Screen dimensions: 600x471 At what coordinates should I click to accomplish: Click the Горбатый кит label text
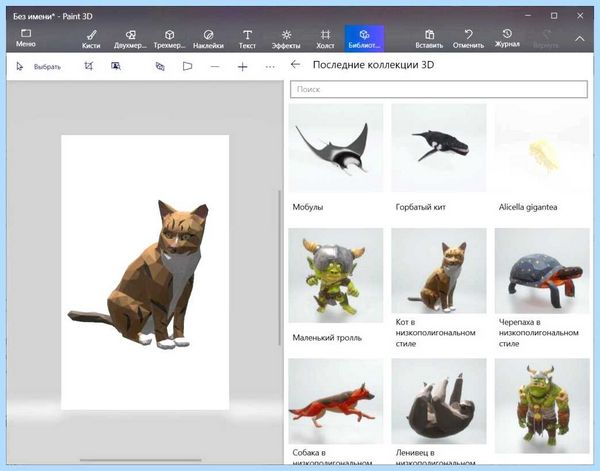click(x=421, y=207)
